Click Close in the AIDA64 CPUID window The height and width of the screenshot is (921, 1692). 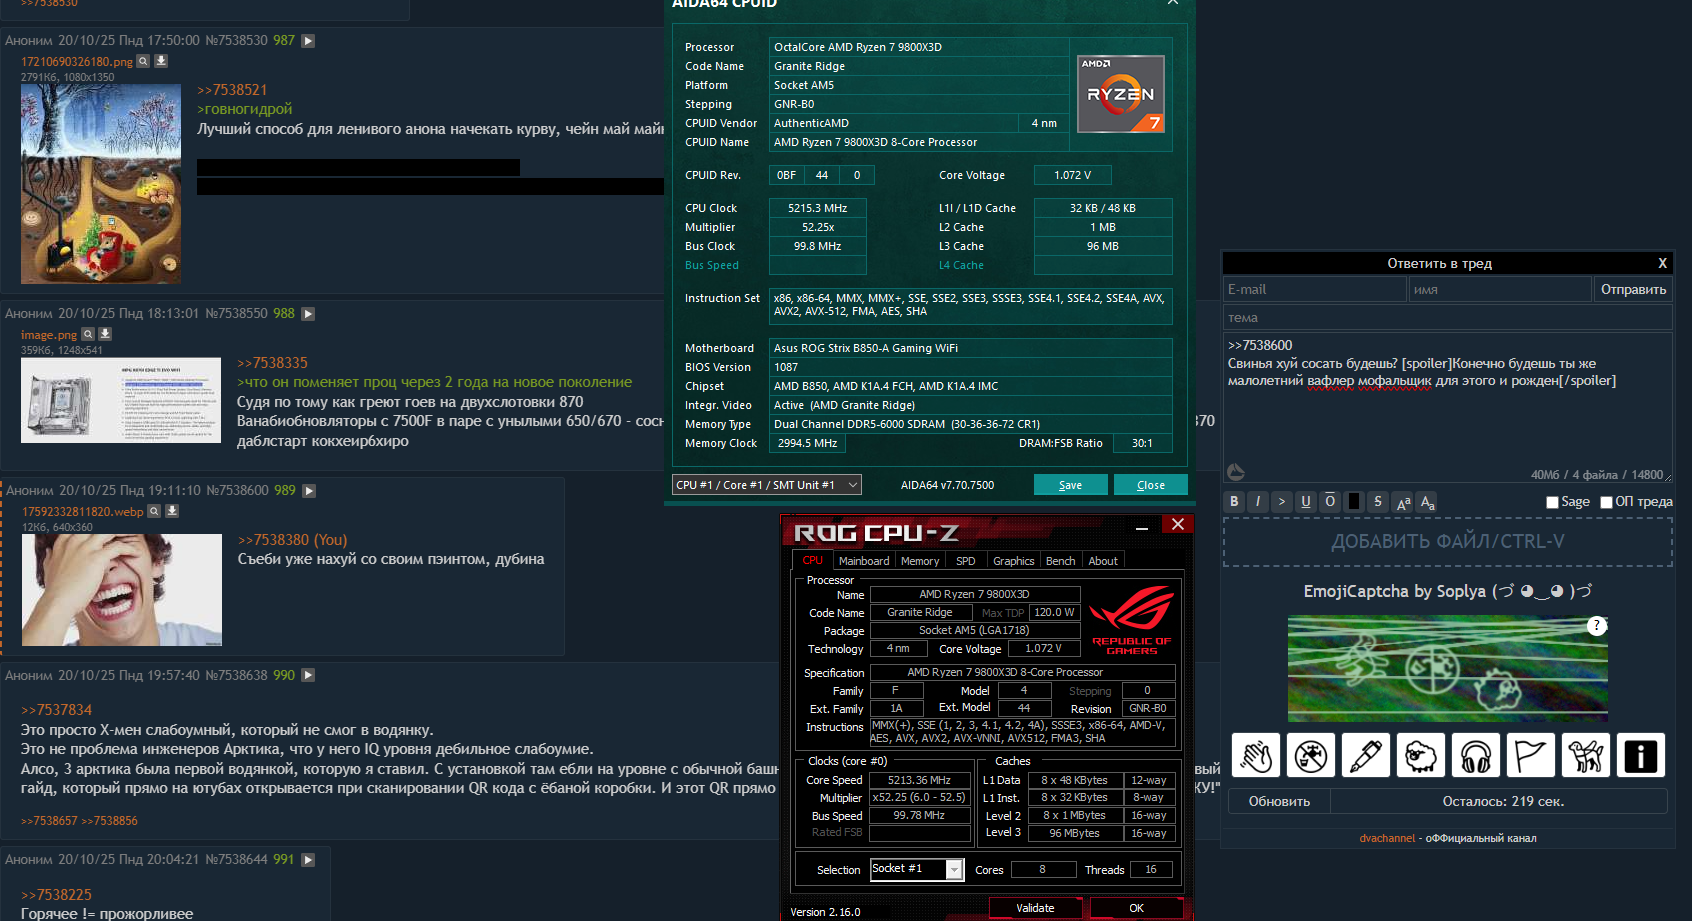(x=1151, y=485)
